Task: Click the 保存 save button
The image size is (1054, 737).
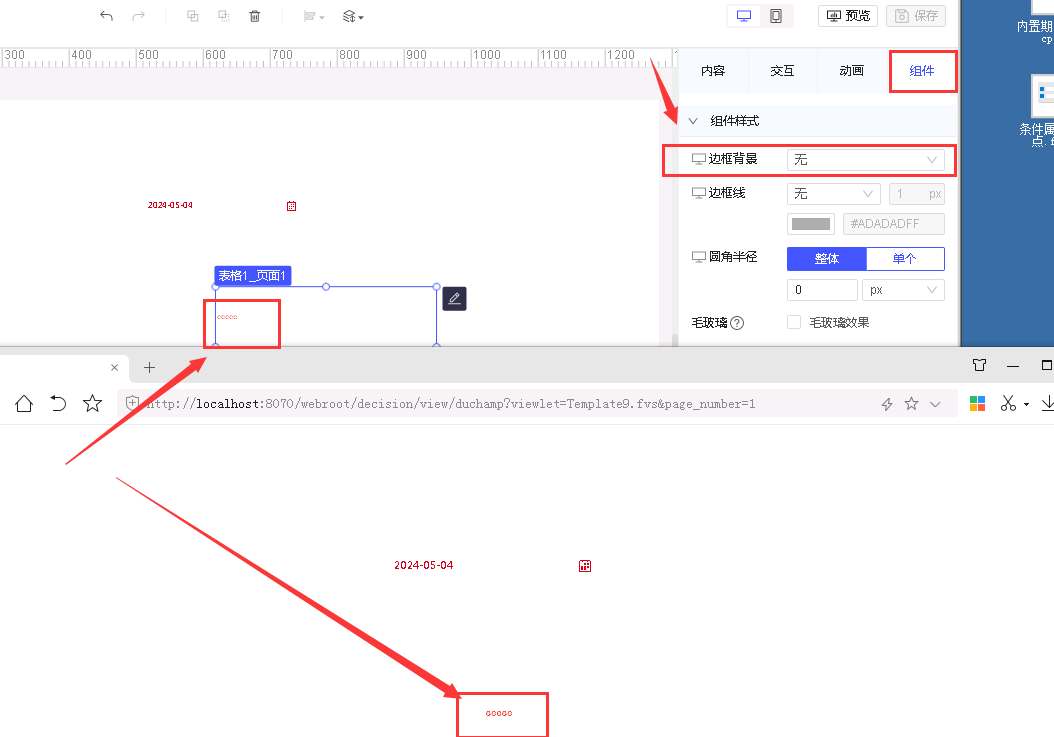Action: 916,16
